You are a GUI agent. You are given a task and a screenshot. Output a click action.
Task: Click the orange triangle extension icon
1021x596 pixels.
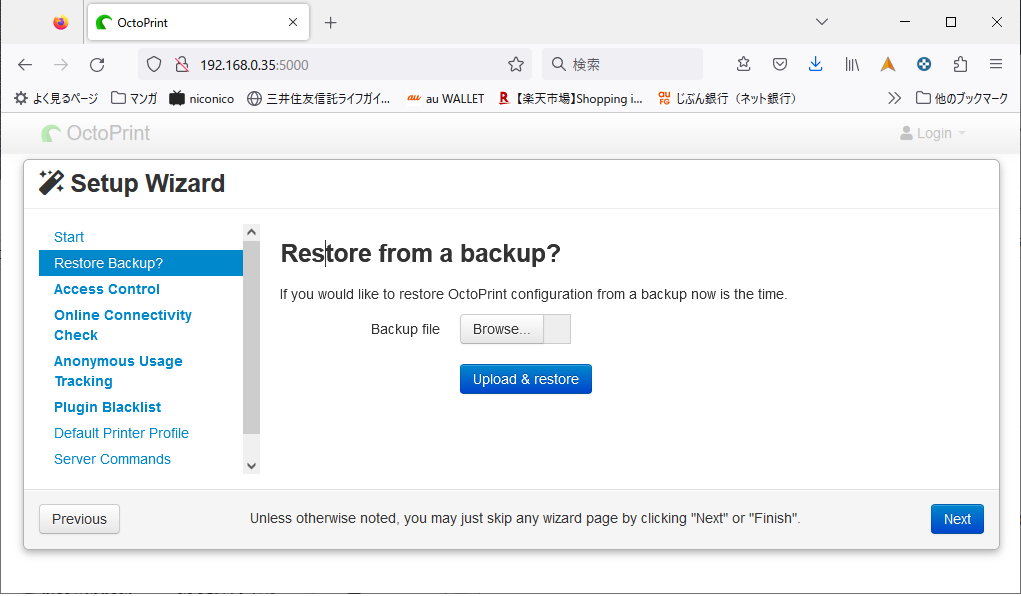pyautogui.click(x=888, y=64)
